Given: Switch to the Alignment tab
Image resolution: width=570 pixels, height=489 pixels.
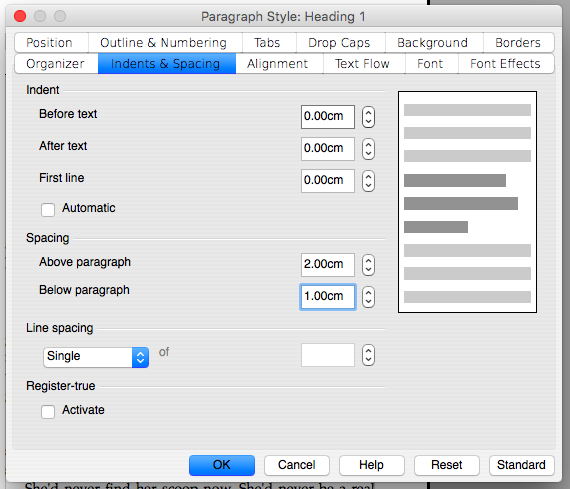Looking at the screenshot, I should [278, 64].
